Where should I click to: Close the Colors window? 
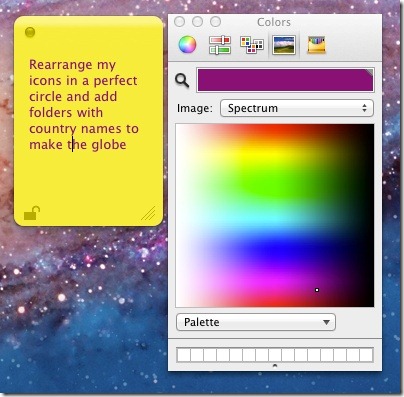click(x=180, y=22)
